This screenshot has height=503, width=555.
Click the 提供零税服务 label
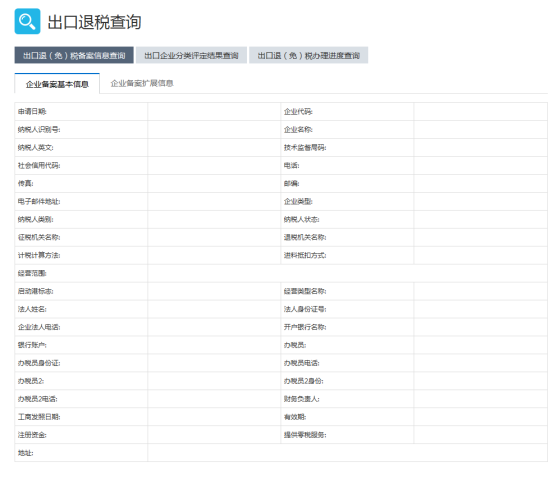305,435
